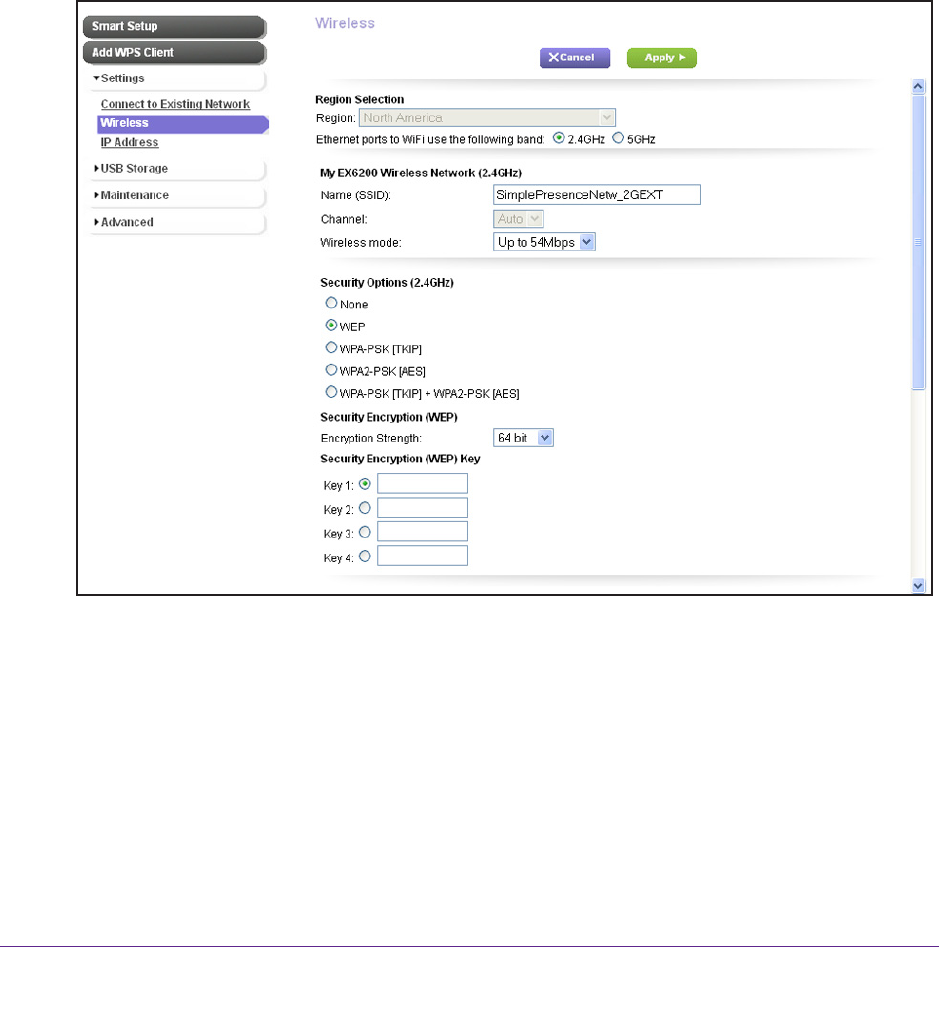Click the Wireless page heading

pos(345,23)
